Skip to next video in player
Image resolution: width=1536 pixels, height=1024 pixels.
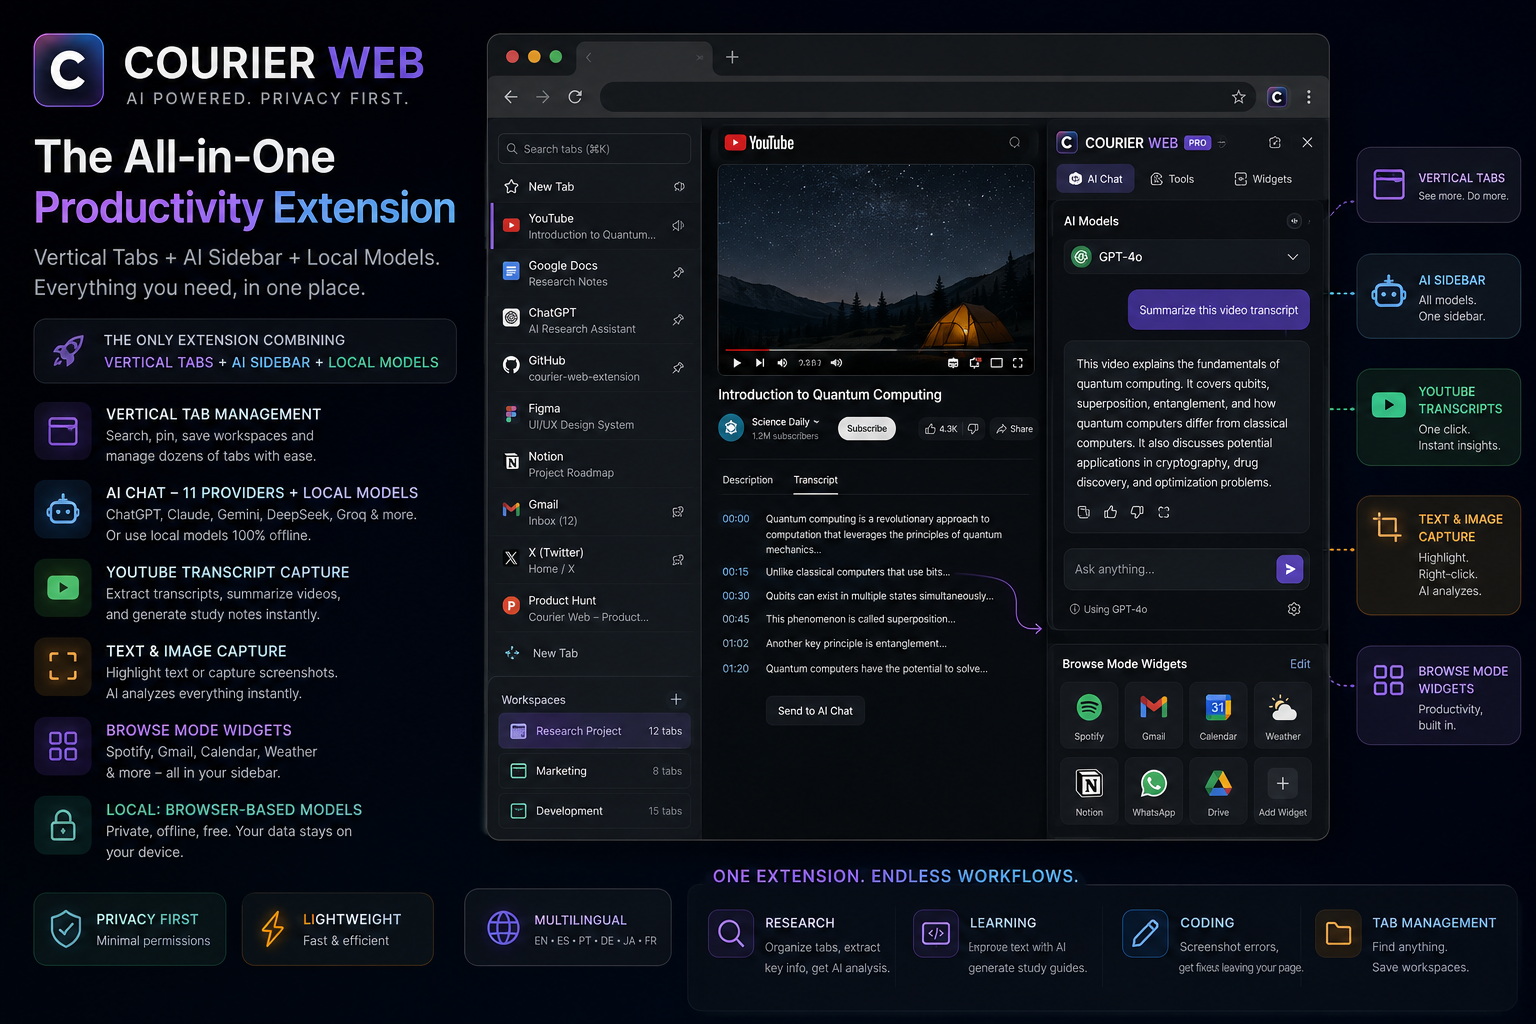point(760,363)
